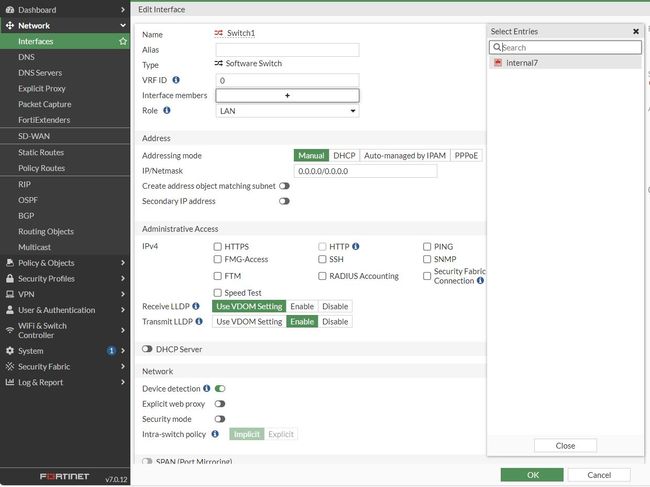This screenshot has width=650, height=487.
Task: Click the info icon beside Receive LLDP
Action: click(x=196, y=306)
